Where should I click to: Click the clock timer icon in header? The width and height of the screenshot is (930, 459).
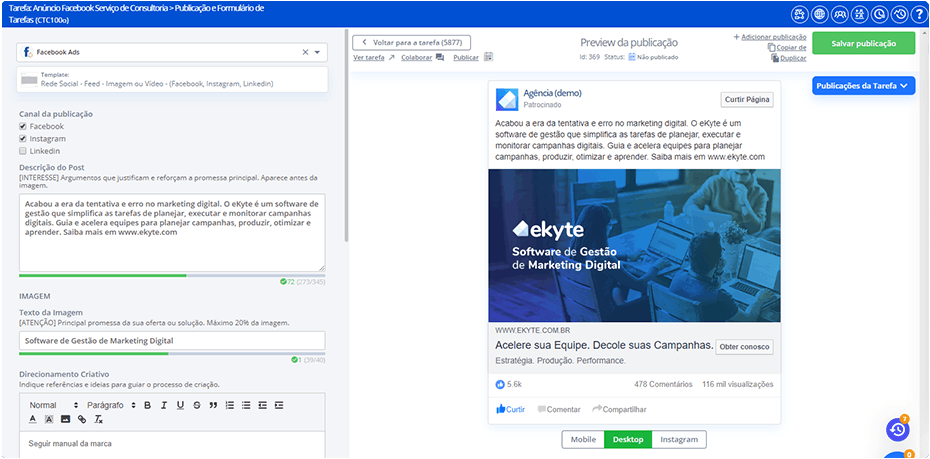click(x=880, y=15)
